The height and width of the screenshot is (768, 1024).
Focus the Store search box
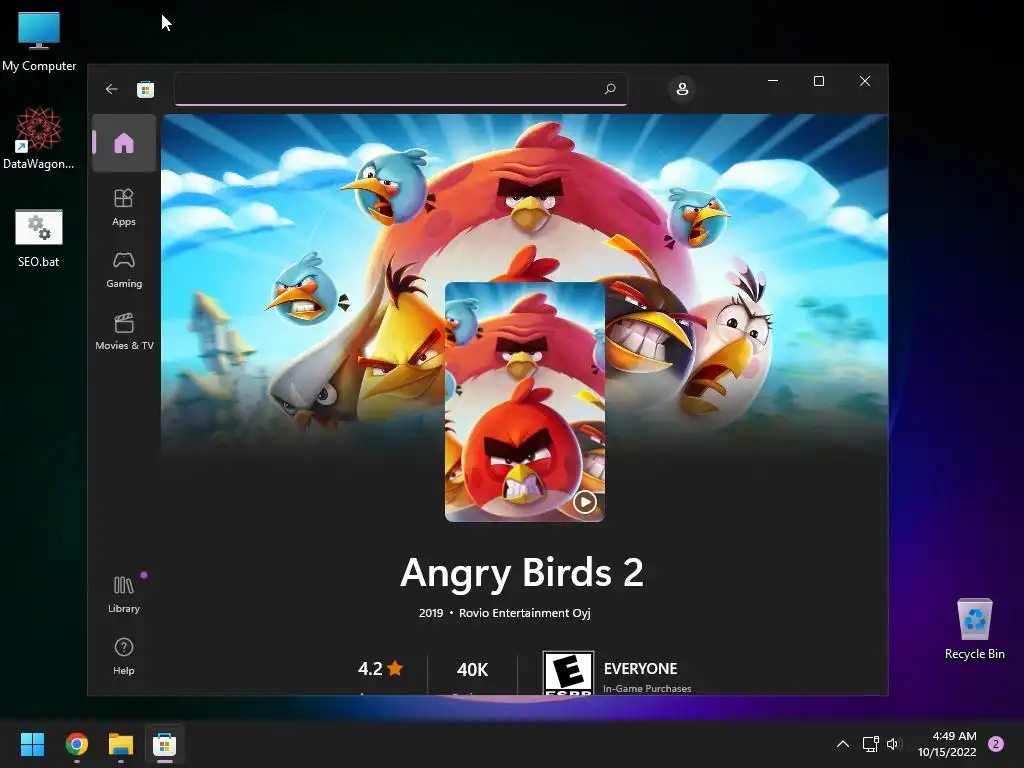tap(400, 89)
